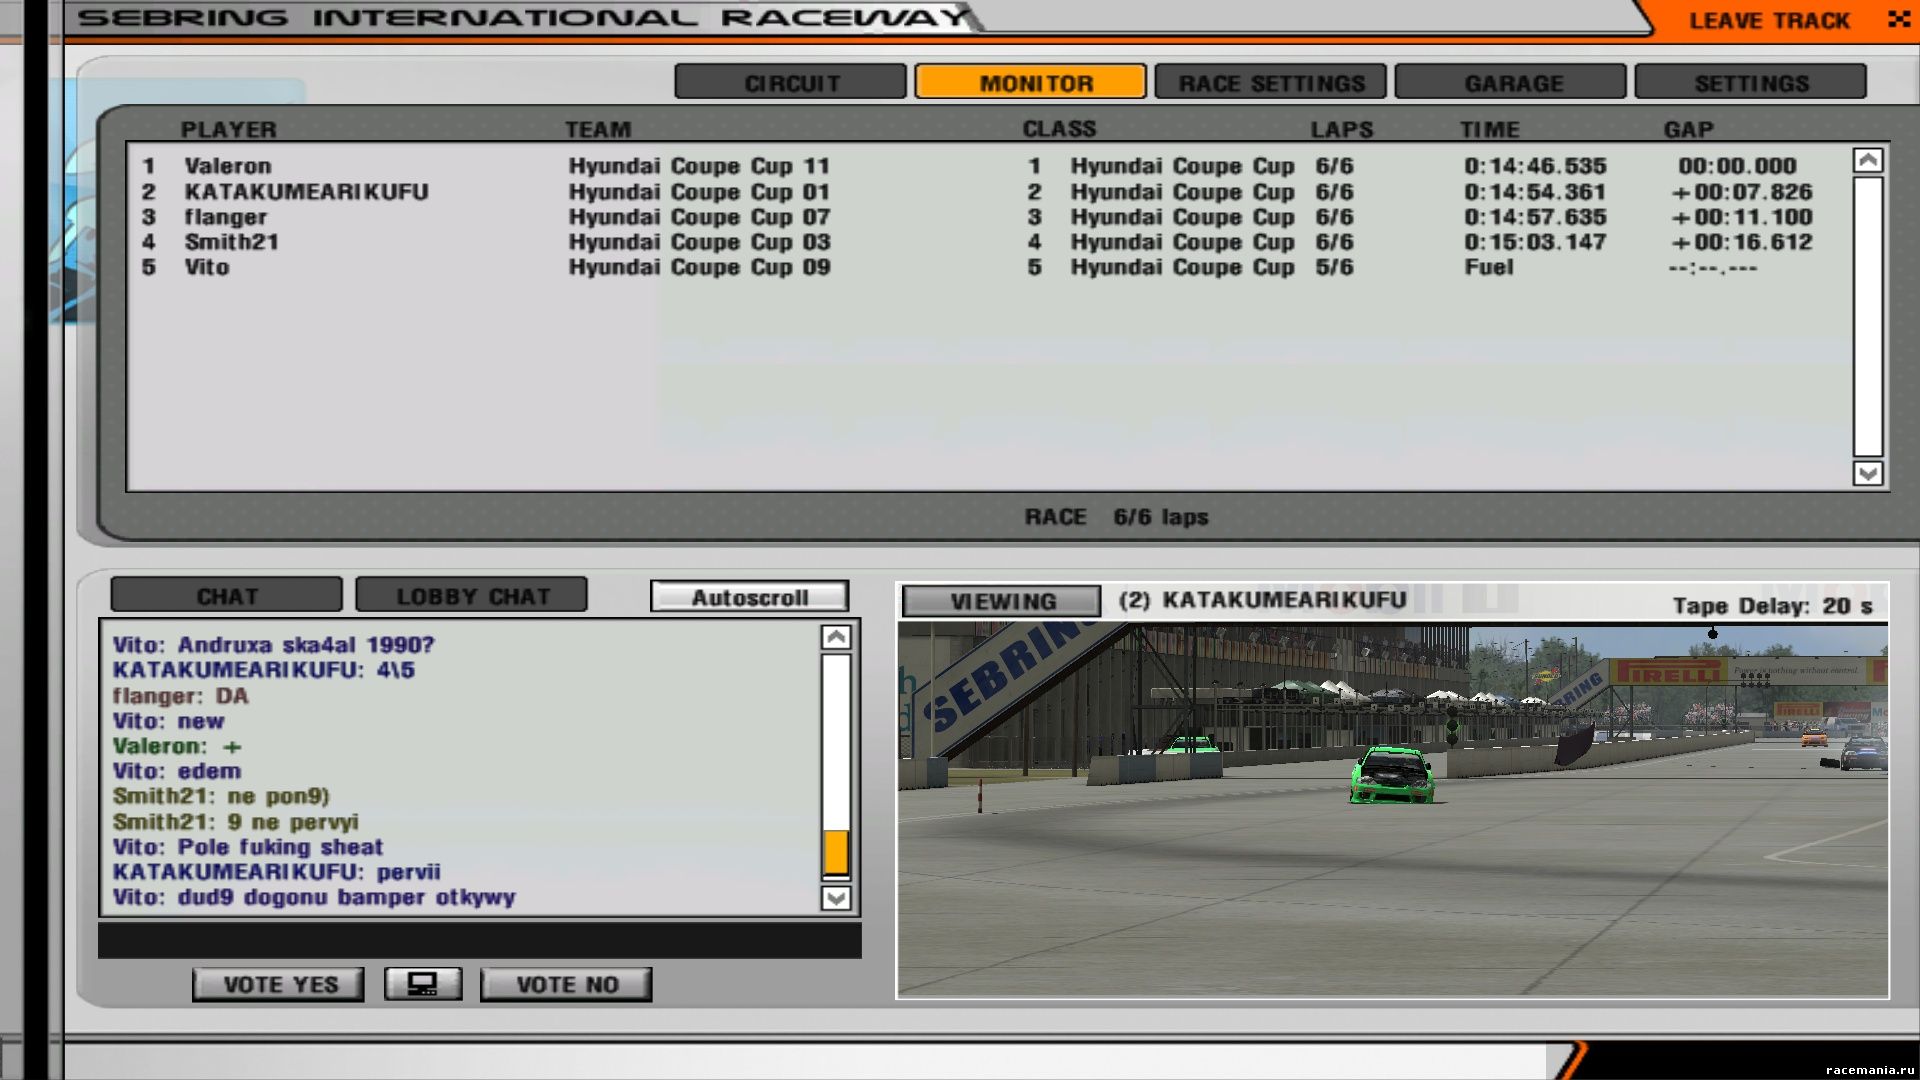The width and height of the screenshot is (1920, 1080).
Task: Select player Valeron in the results
Action: 227,166
